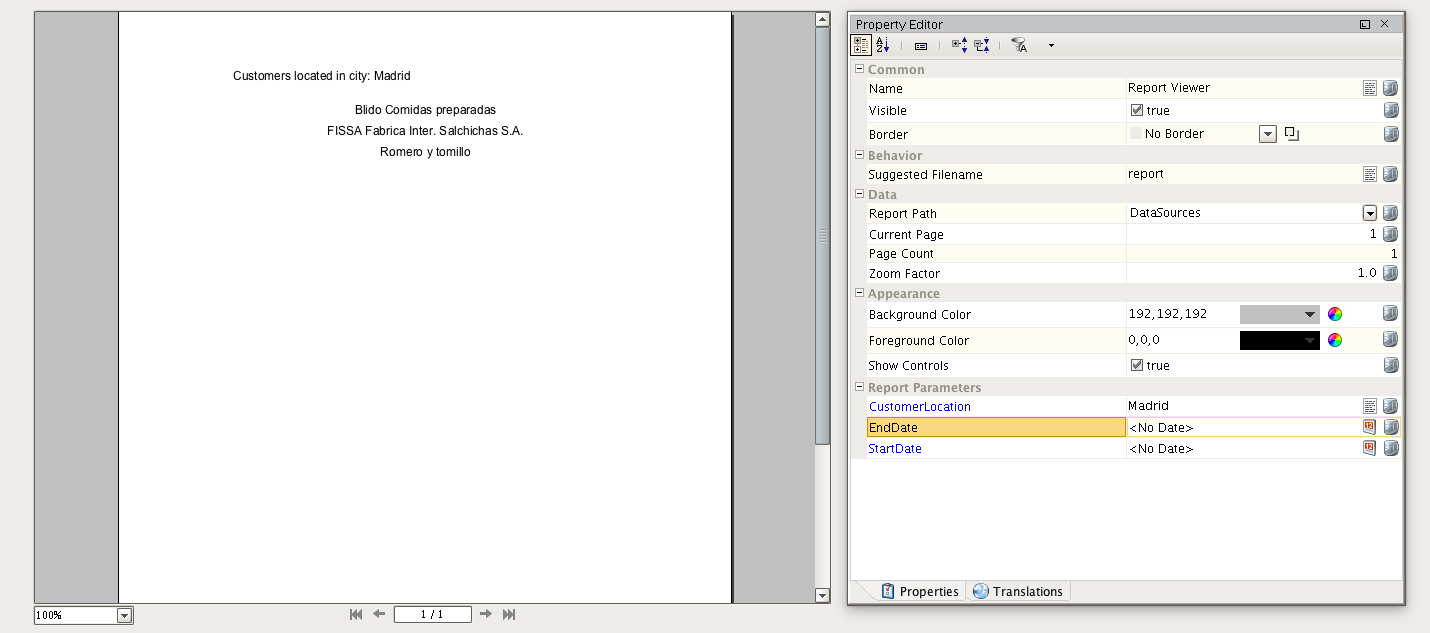This screenshot has width=1430, height=633.
Task: Click the expand all properties icon
Action: coord(958,45)
